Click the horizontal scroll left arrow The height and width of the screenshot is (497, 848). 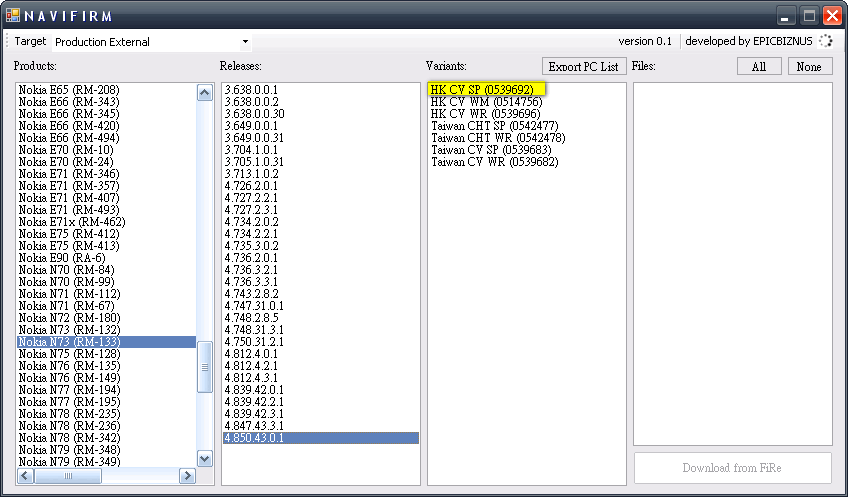[x=26, y=476]
